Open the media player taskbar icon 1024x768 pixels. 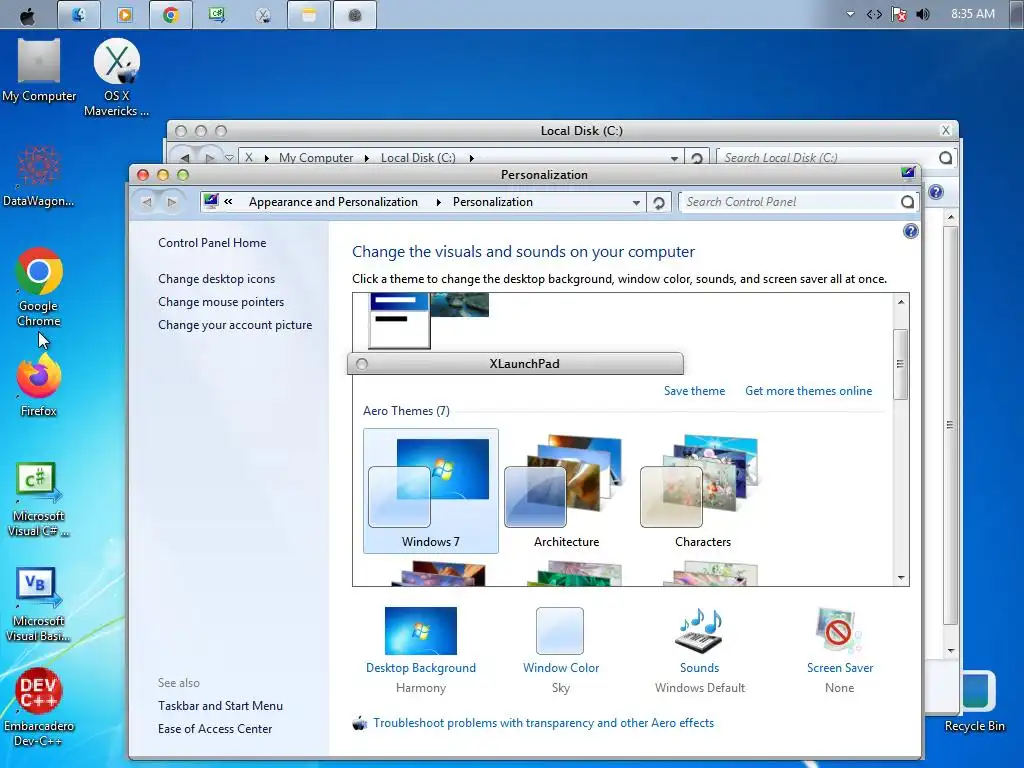point(125,14)
